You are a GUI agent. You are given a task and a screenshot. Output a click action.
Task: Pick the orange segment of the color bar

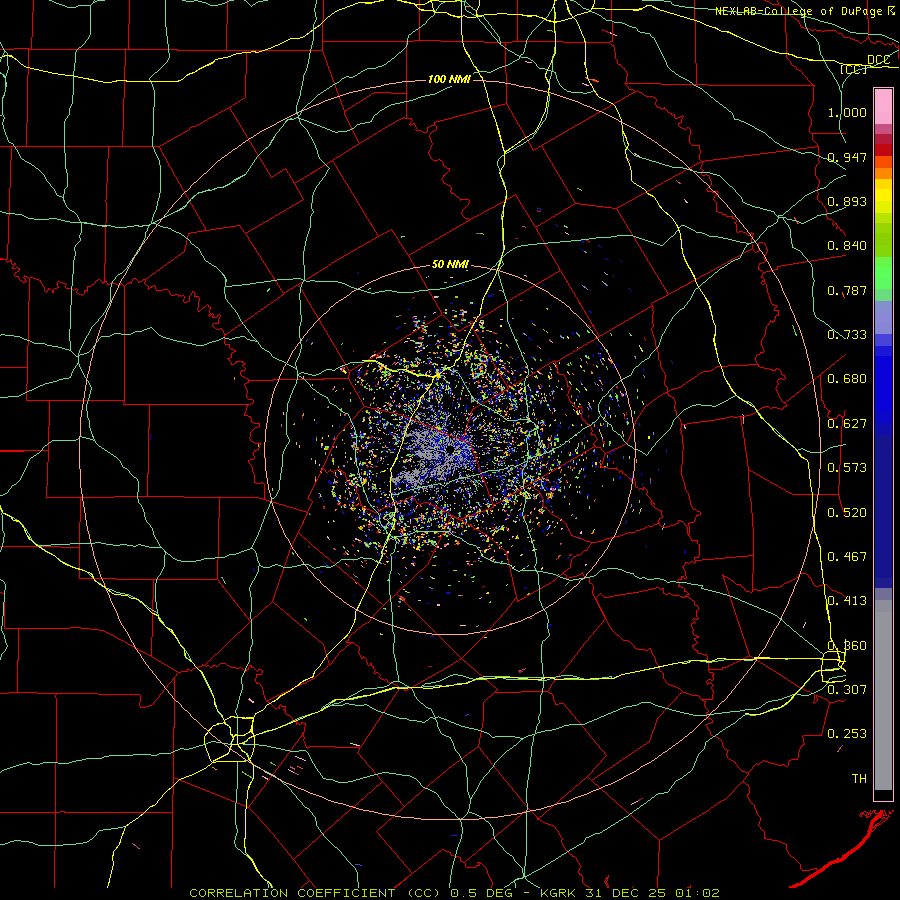[x=883, y=173]
